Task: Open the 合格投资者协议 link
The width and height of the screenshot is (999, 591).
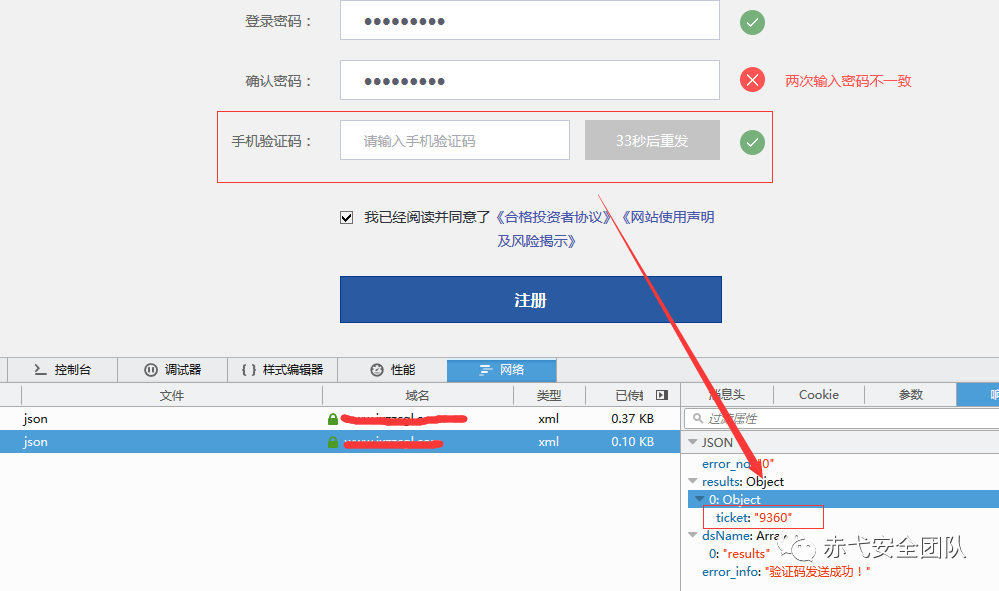Action: coord(553,217)
